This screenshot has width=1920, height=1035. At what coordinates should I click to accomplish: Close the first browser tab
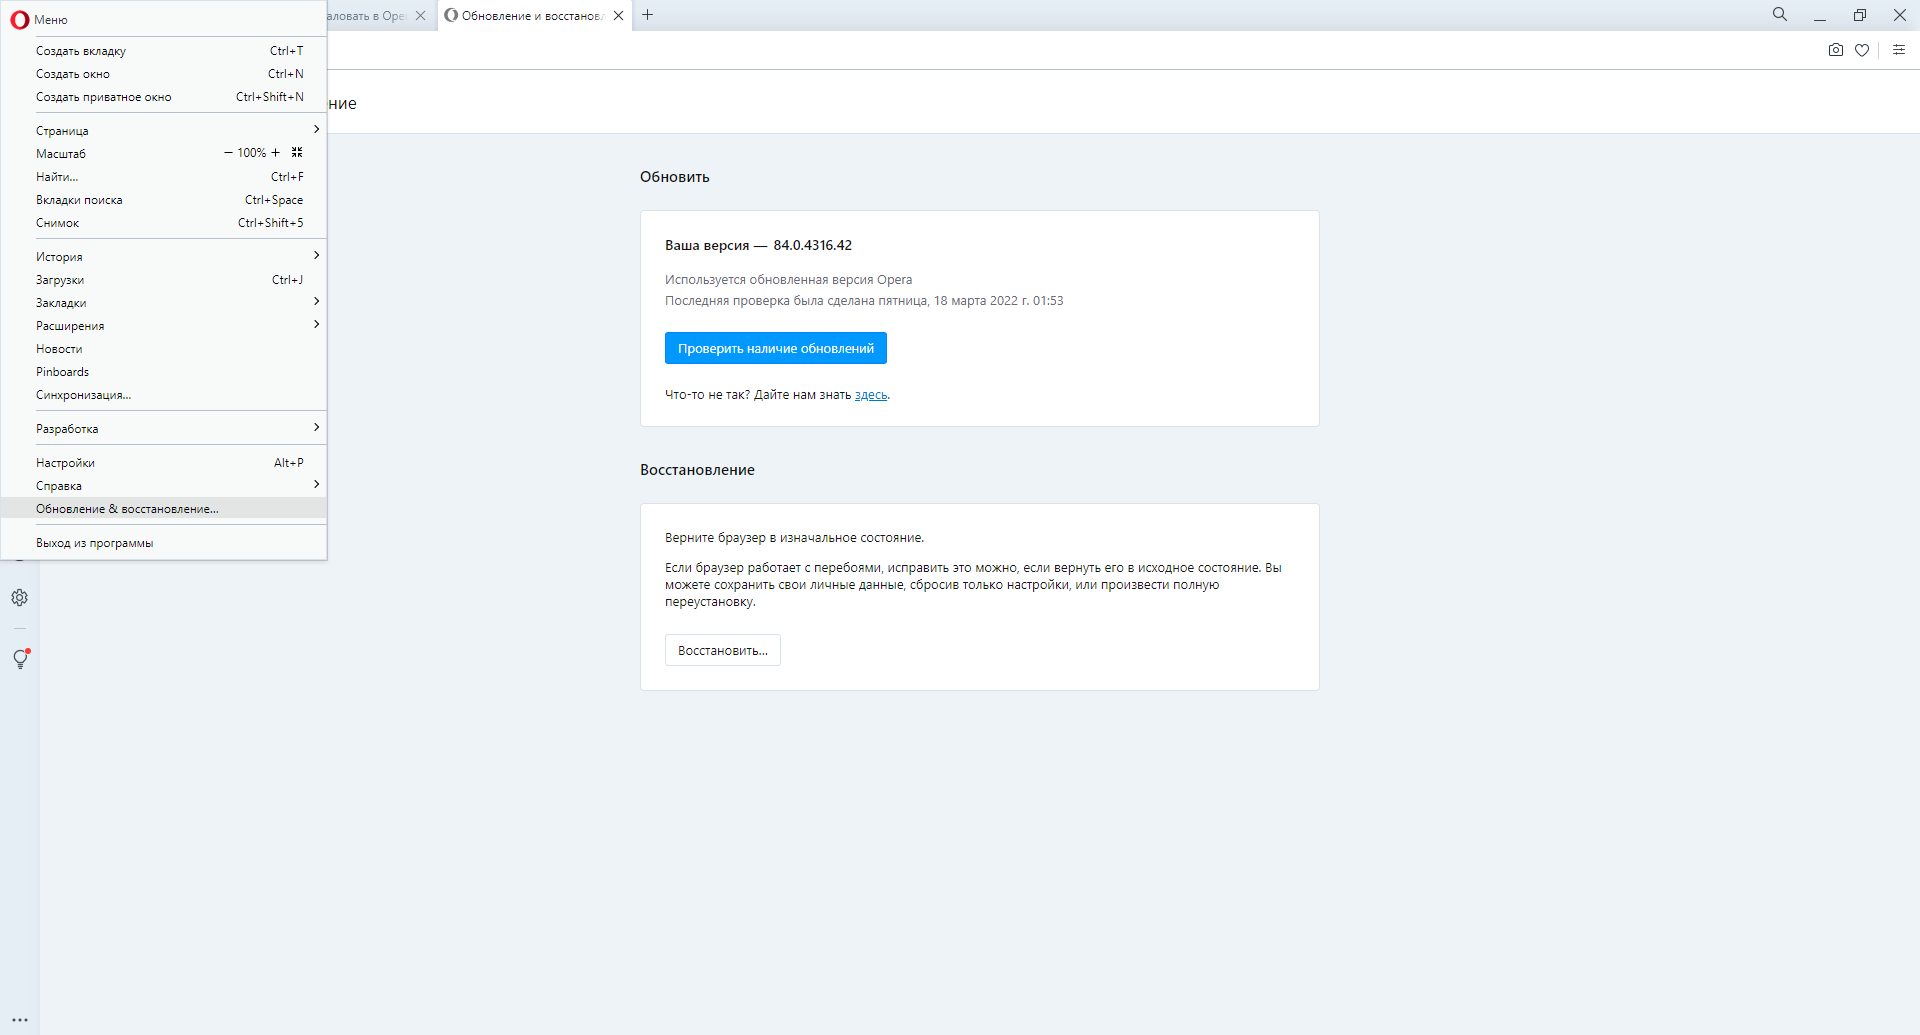point(421,15)
